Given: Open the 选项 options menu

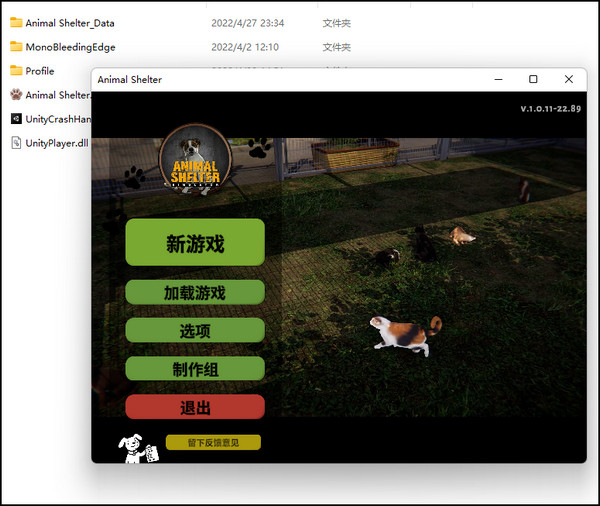Looking at the screenshot, I should pyautogui.click(x=195, y=331).
